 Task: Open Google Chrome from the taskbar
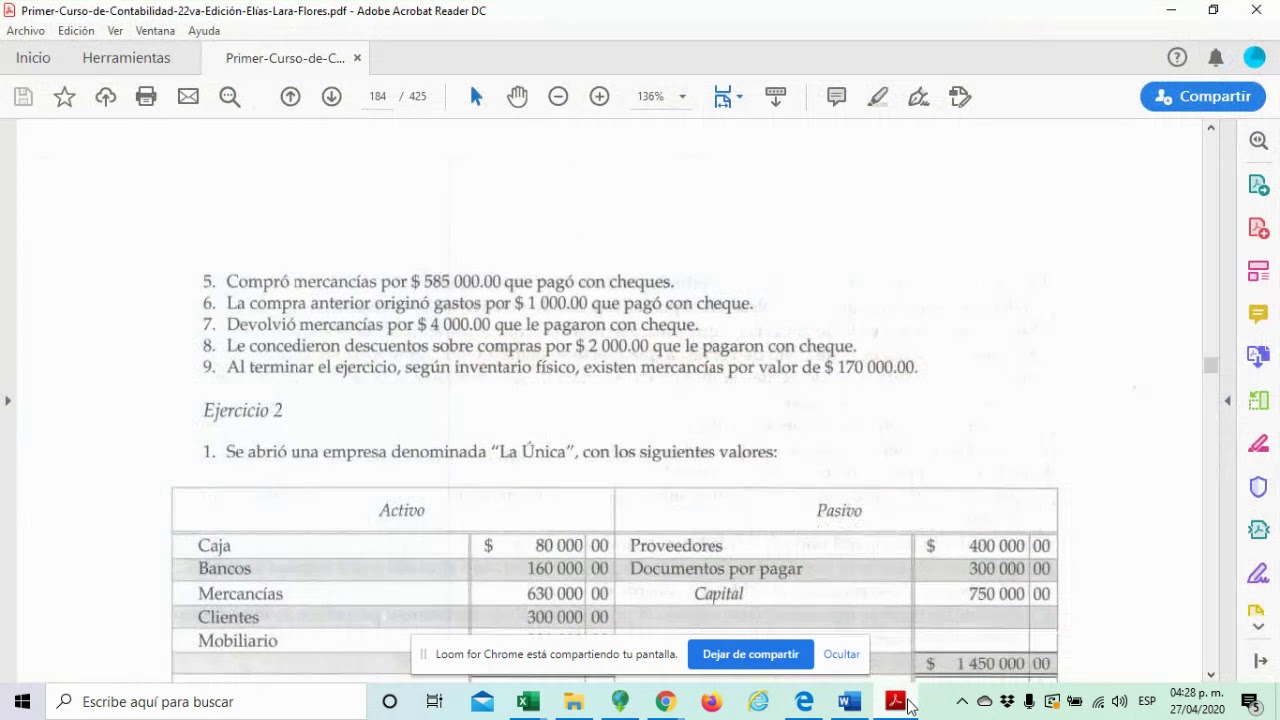point(665,702)
